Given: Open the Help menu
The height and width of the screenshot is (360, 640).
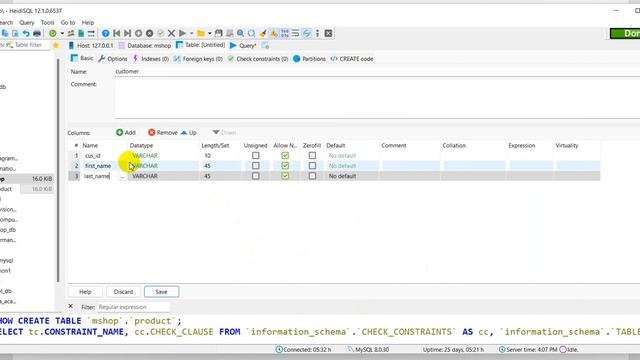Looking at the screenshot, I should (x=88, y=22).
